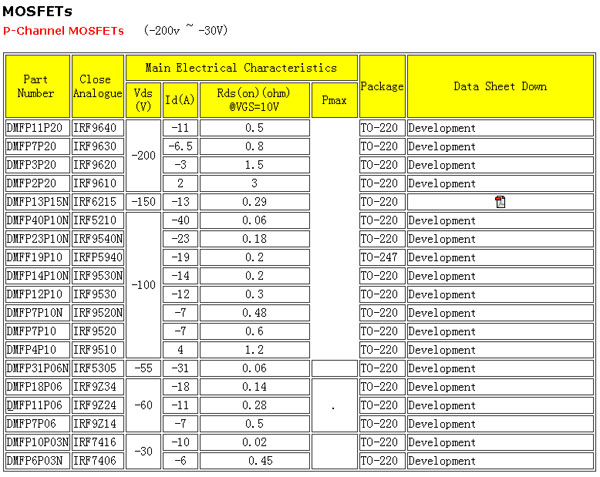Select part number DMFP11P06
Viewport: 600px width, 477px height.
[34, 405]
